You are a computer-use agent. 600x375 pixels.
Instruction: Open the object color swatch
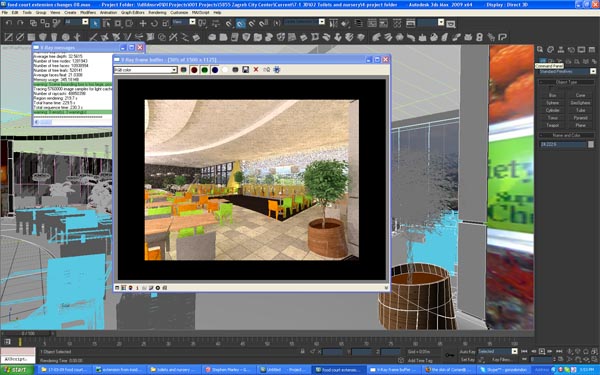[591, 144]
